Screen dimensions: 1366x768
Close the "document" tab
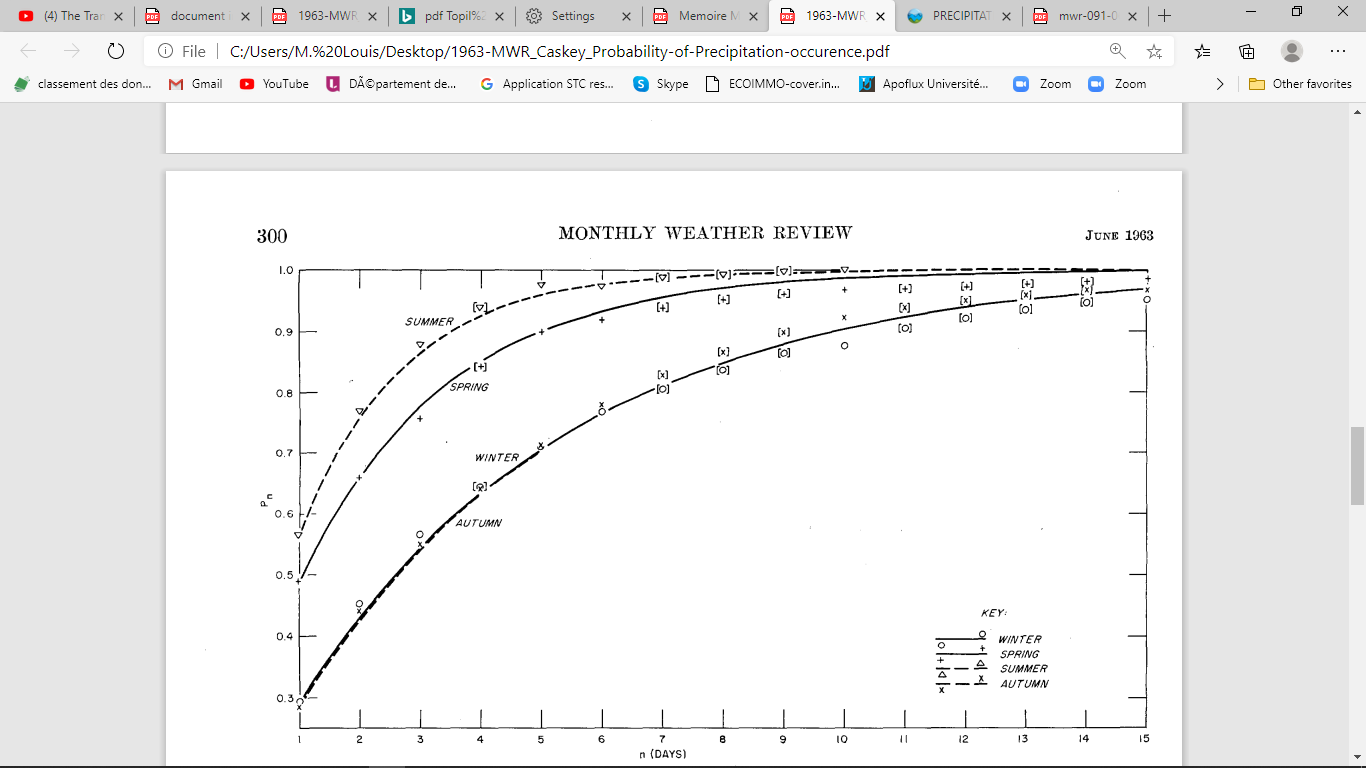coord(245,16)
